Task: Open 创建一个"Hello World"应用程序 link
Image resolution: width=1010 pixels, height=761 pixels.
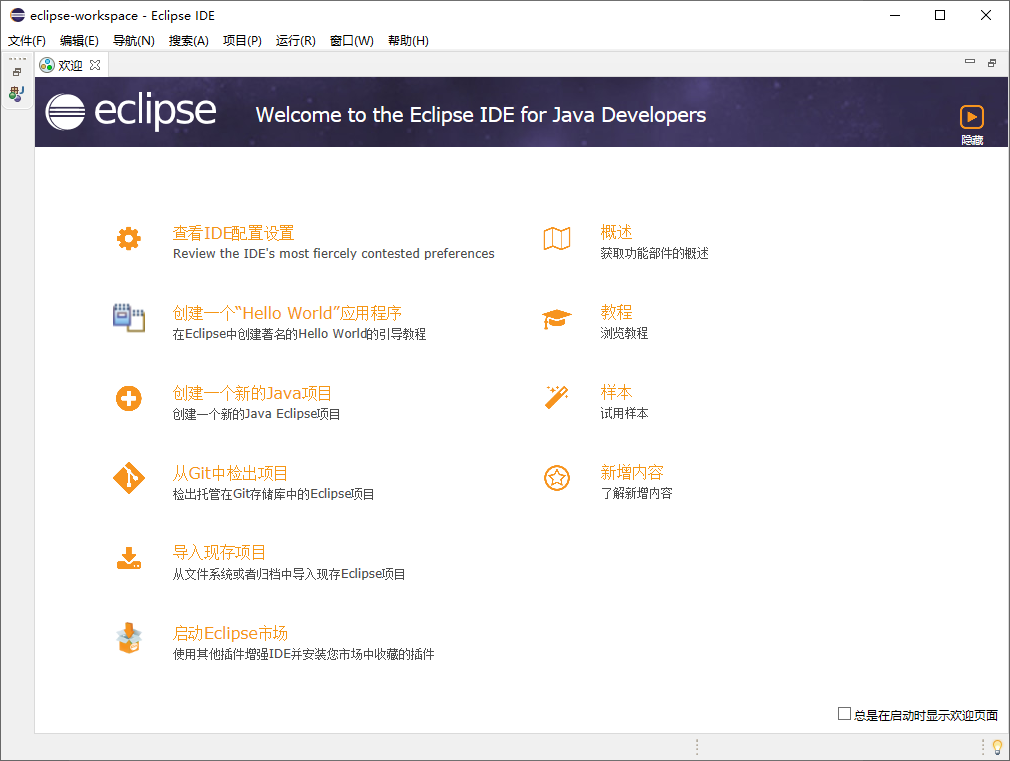Action: click(x=287, y=313)
